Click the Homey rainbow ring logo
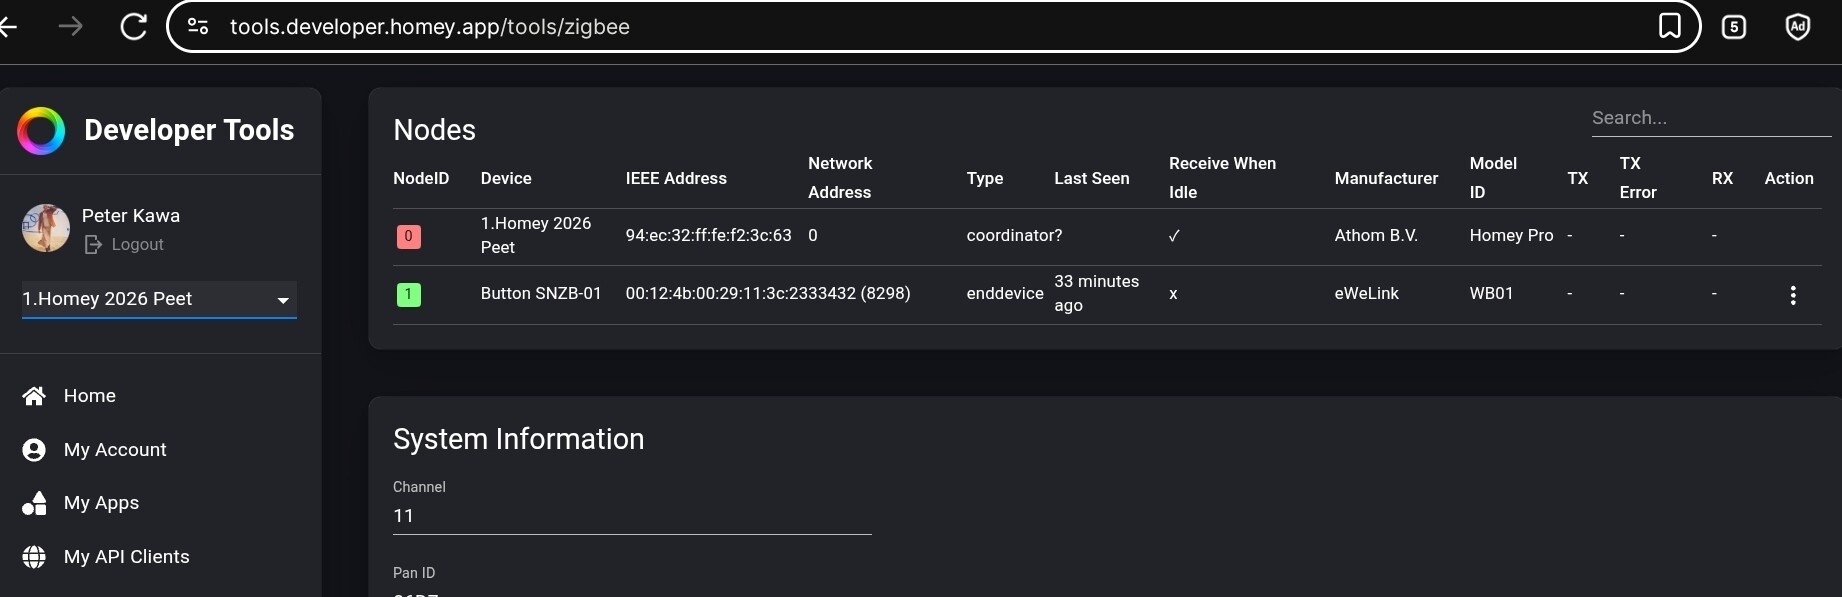The image size is (1842, 597). 41,131
